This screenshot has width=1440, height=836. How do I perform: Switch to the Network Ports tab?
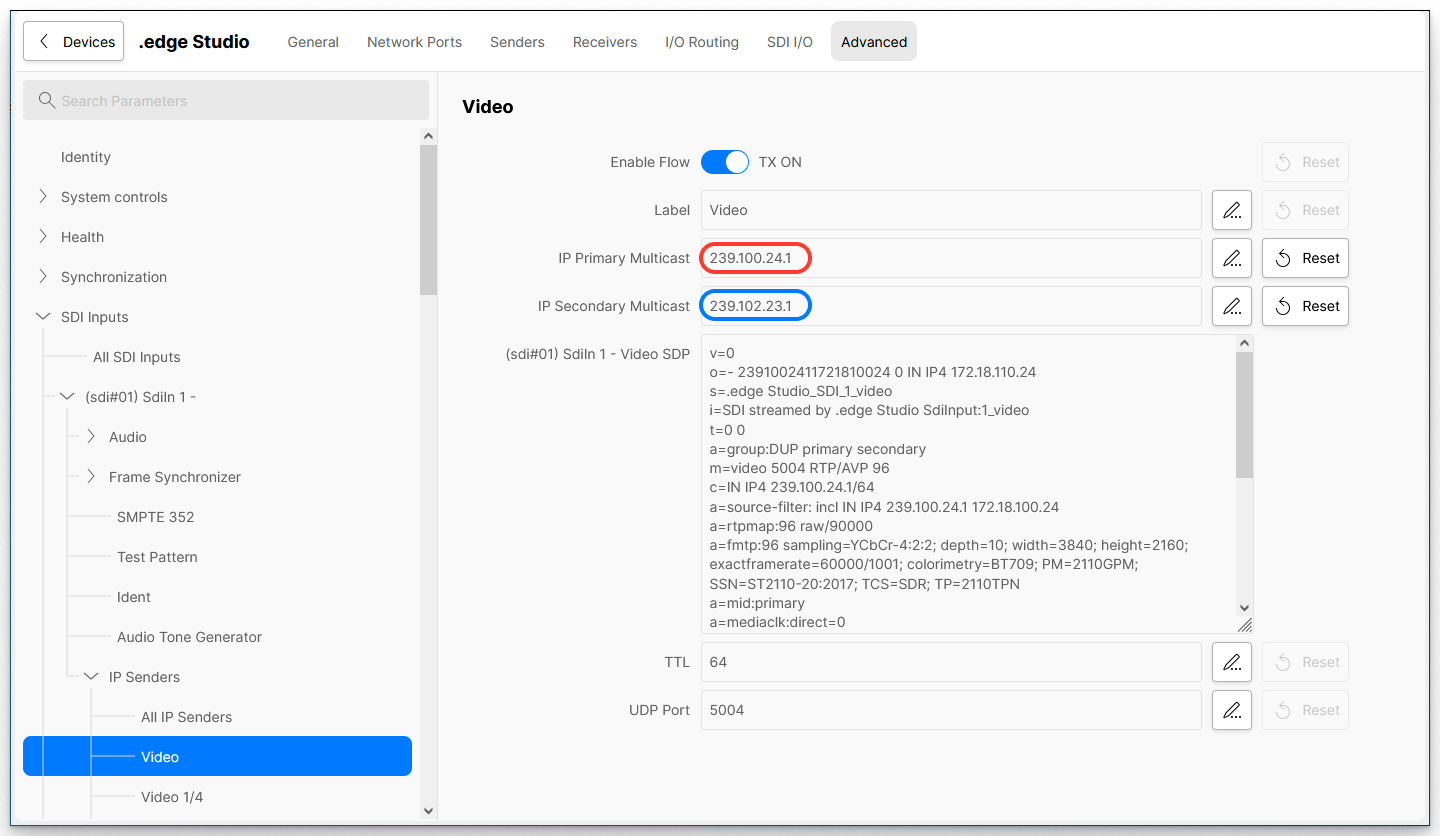click(x=414, y=42)
